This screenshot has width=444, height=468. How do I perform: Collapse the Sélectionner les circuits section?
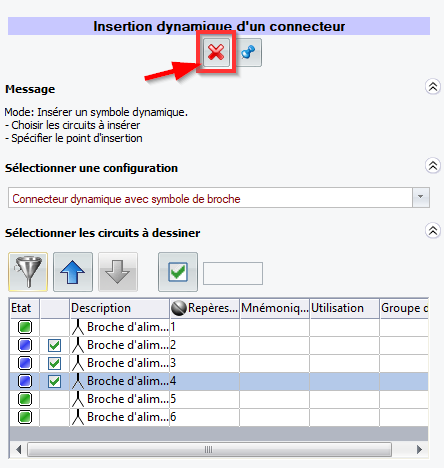(x=433, y=230)
